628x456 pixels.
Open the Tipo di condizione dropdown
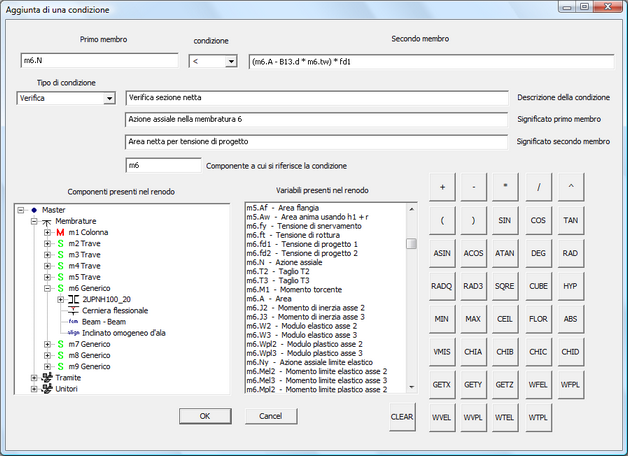tap(108, 99)
